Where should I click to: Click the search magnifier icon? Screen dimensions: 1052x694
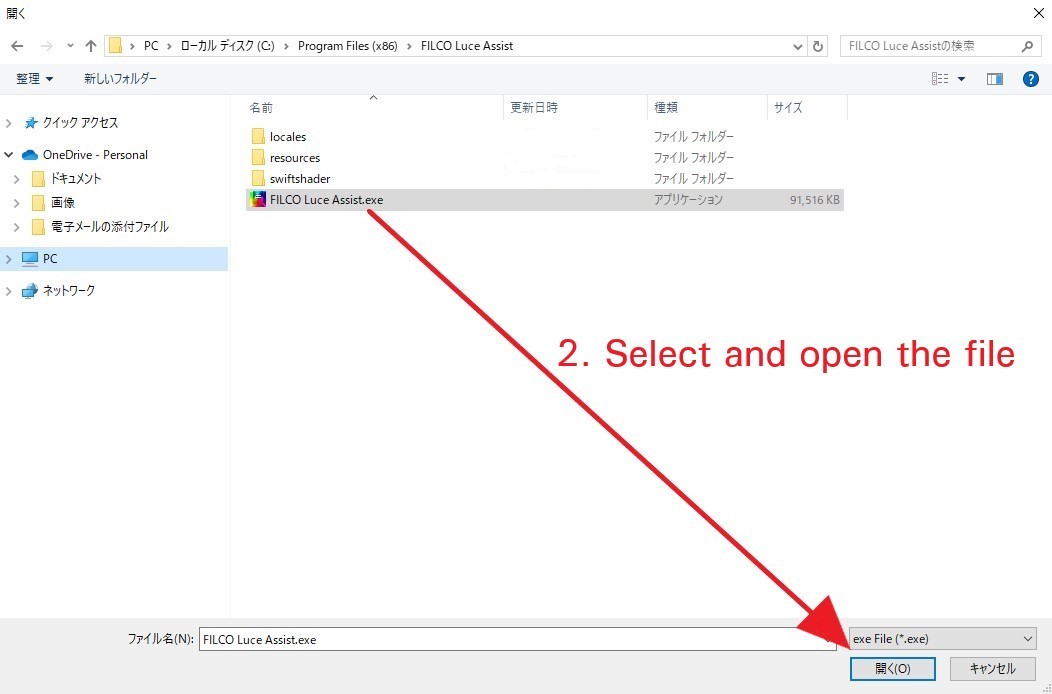pos(1027,46)
